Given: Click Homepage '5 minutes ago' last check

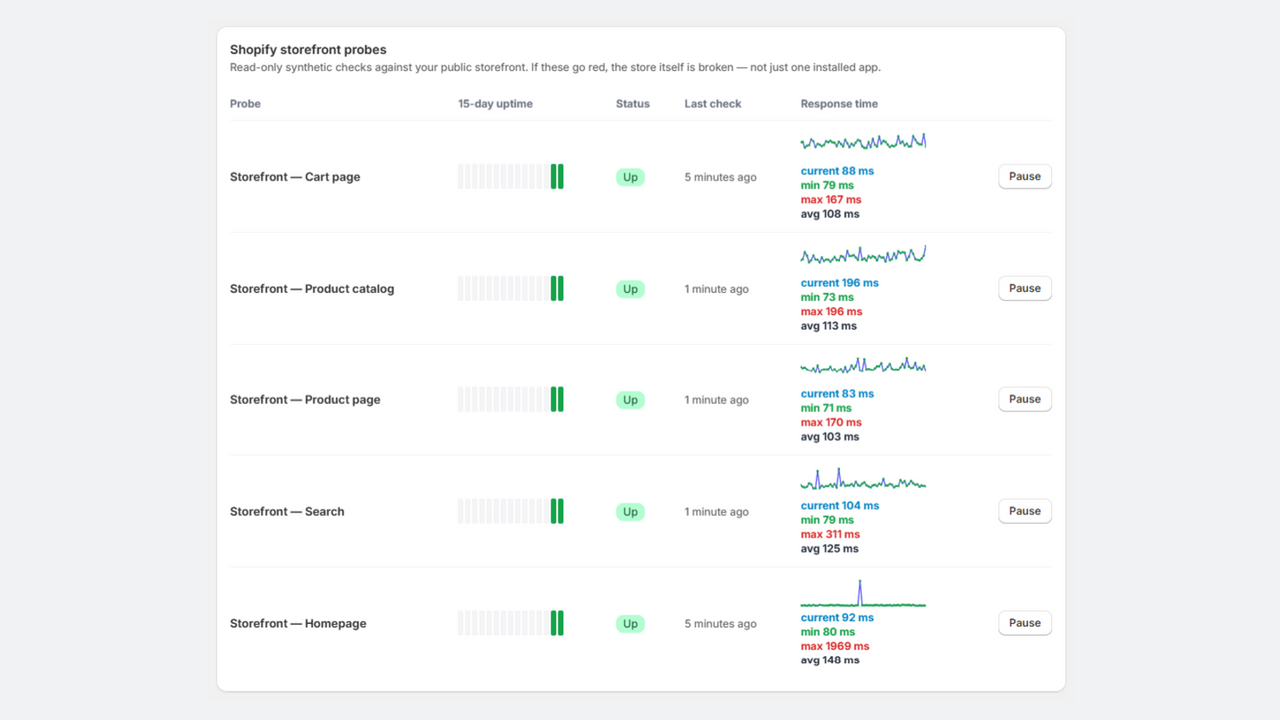Looking at the screenshot, I should pyautogui.click(x=721, y=625).
